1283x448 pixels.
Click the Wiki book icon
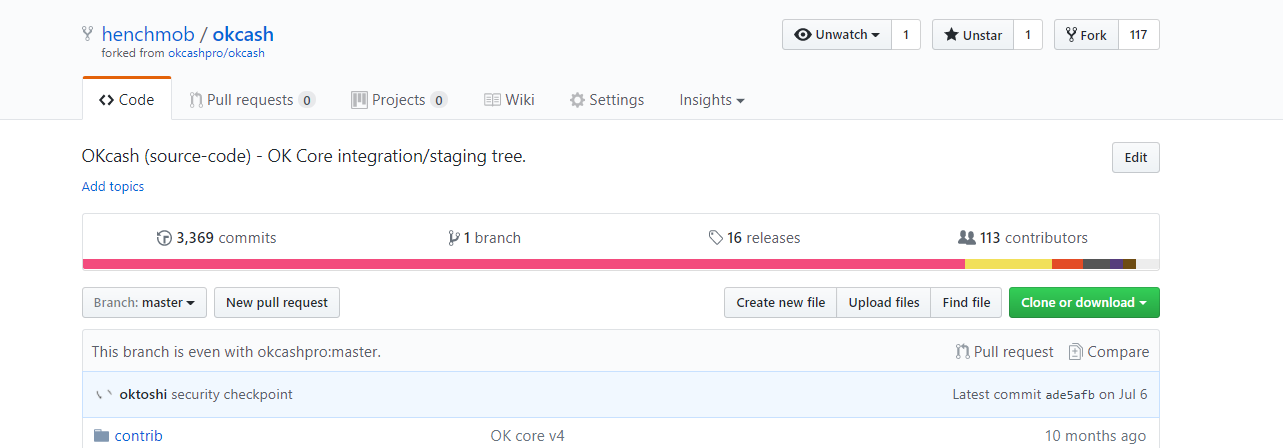(x=492, y=100)
